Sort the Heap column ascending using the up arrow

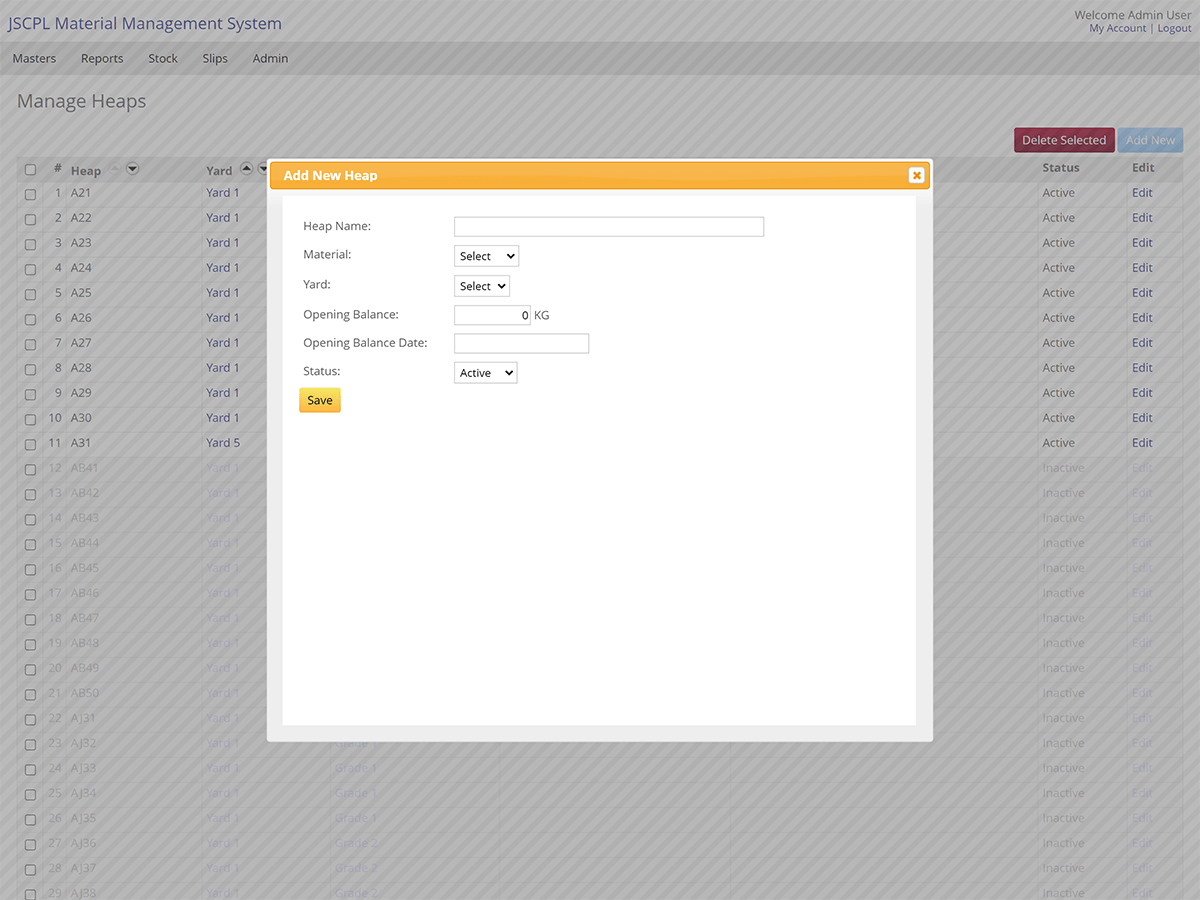tap(114, 169)
